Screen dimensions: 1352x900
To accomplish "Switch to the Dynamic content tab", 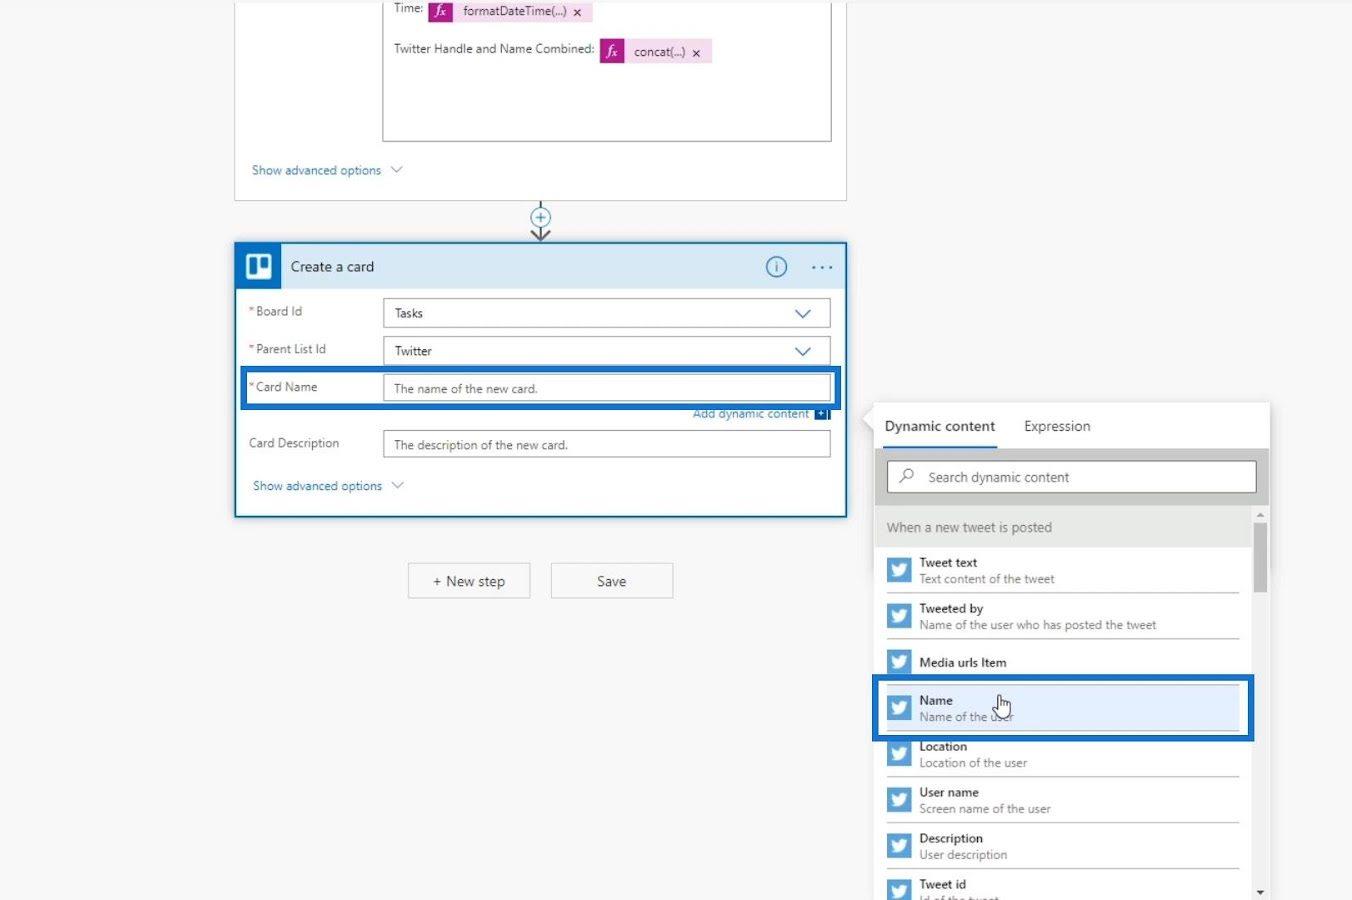I will coord(940,426).
